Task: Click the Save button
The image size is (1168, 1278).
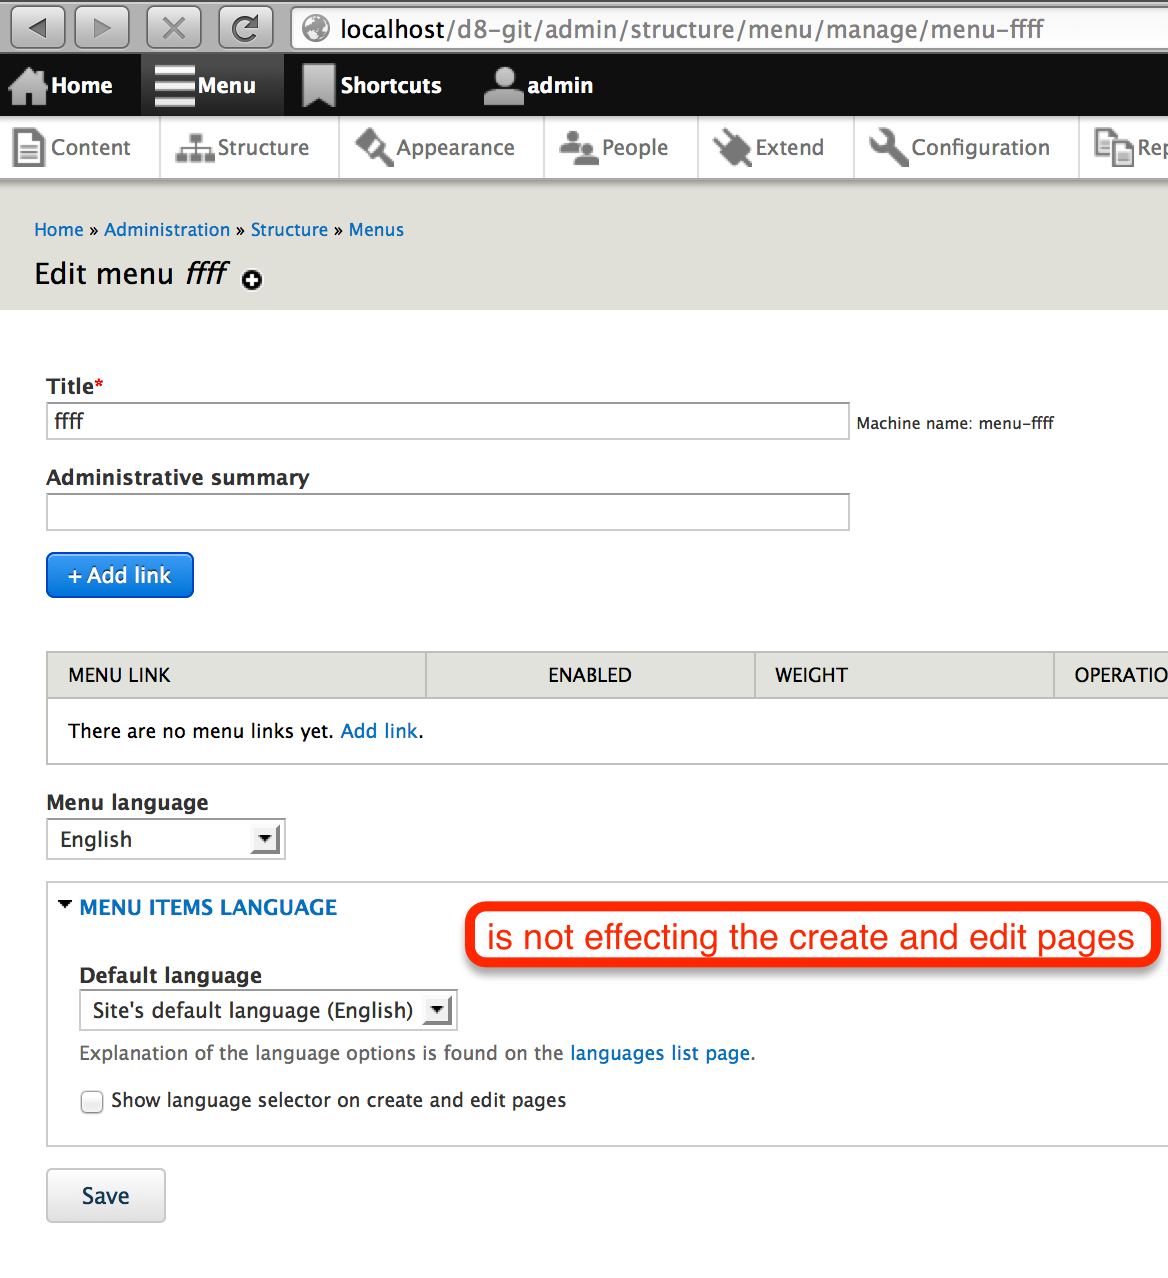Action: click(105, 1195)
